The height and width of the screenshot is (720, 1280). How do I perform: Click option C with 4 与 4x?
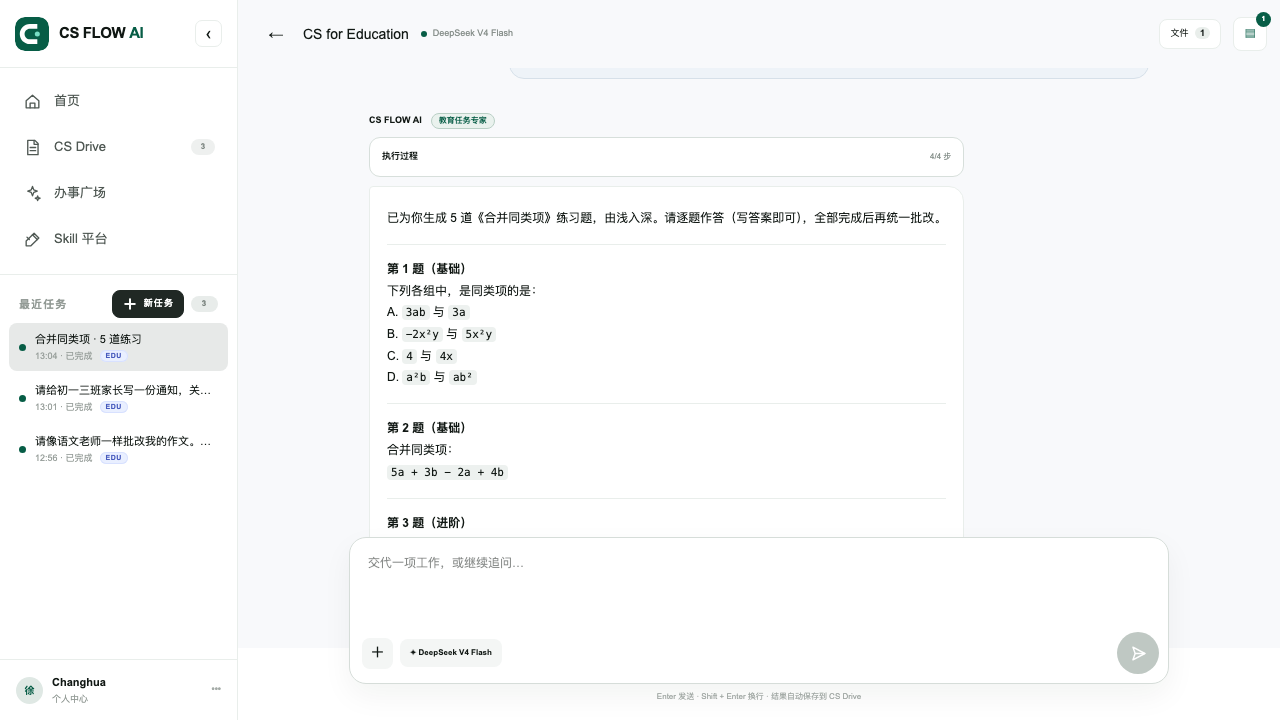(x=422, y=356)
